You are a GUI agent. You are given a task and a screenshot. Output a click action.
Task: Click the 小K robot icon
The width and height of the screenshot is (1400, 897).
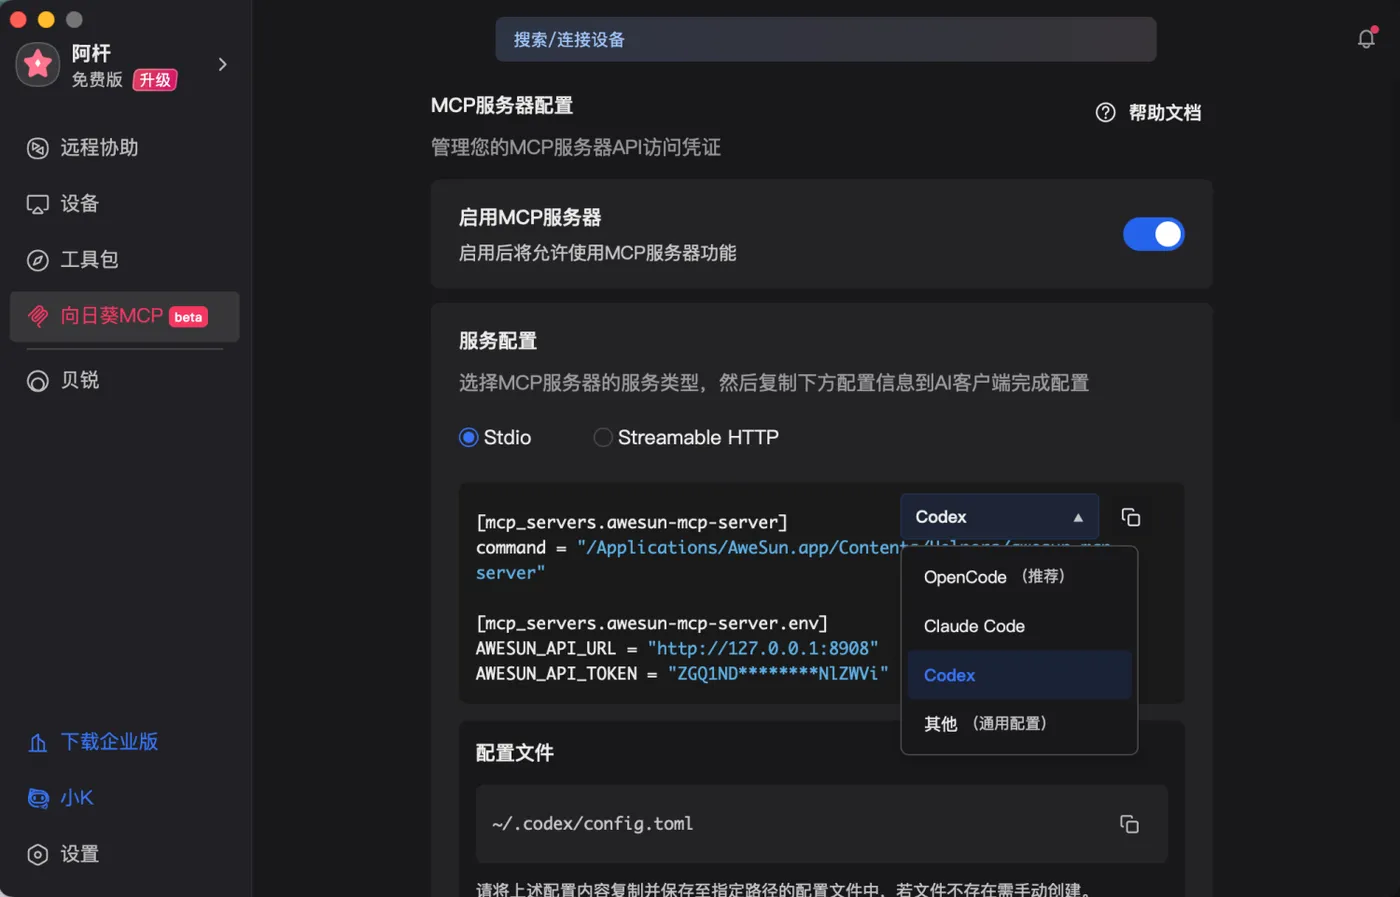[38, 798]
